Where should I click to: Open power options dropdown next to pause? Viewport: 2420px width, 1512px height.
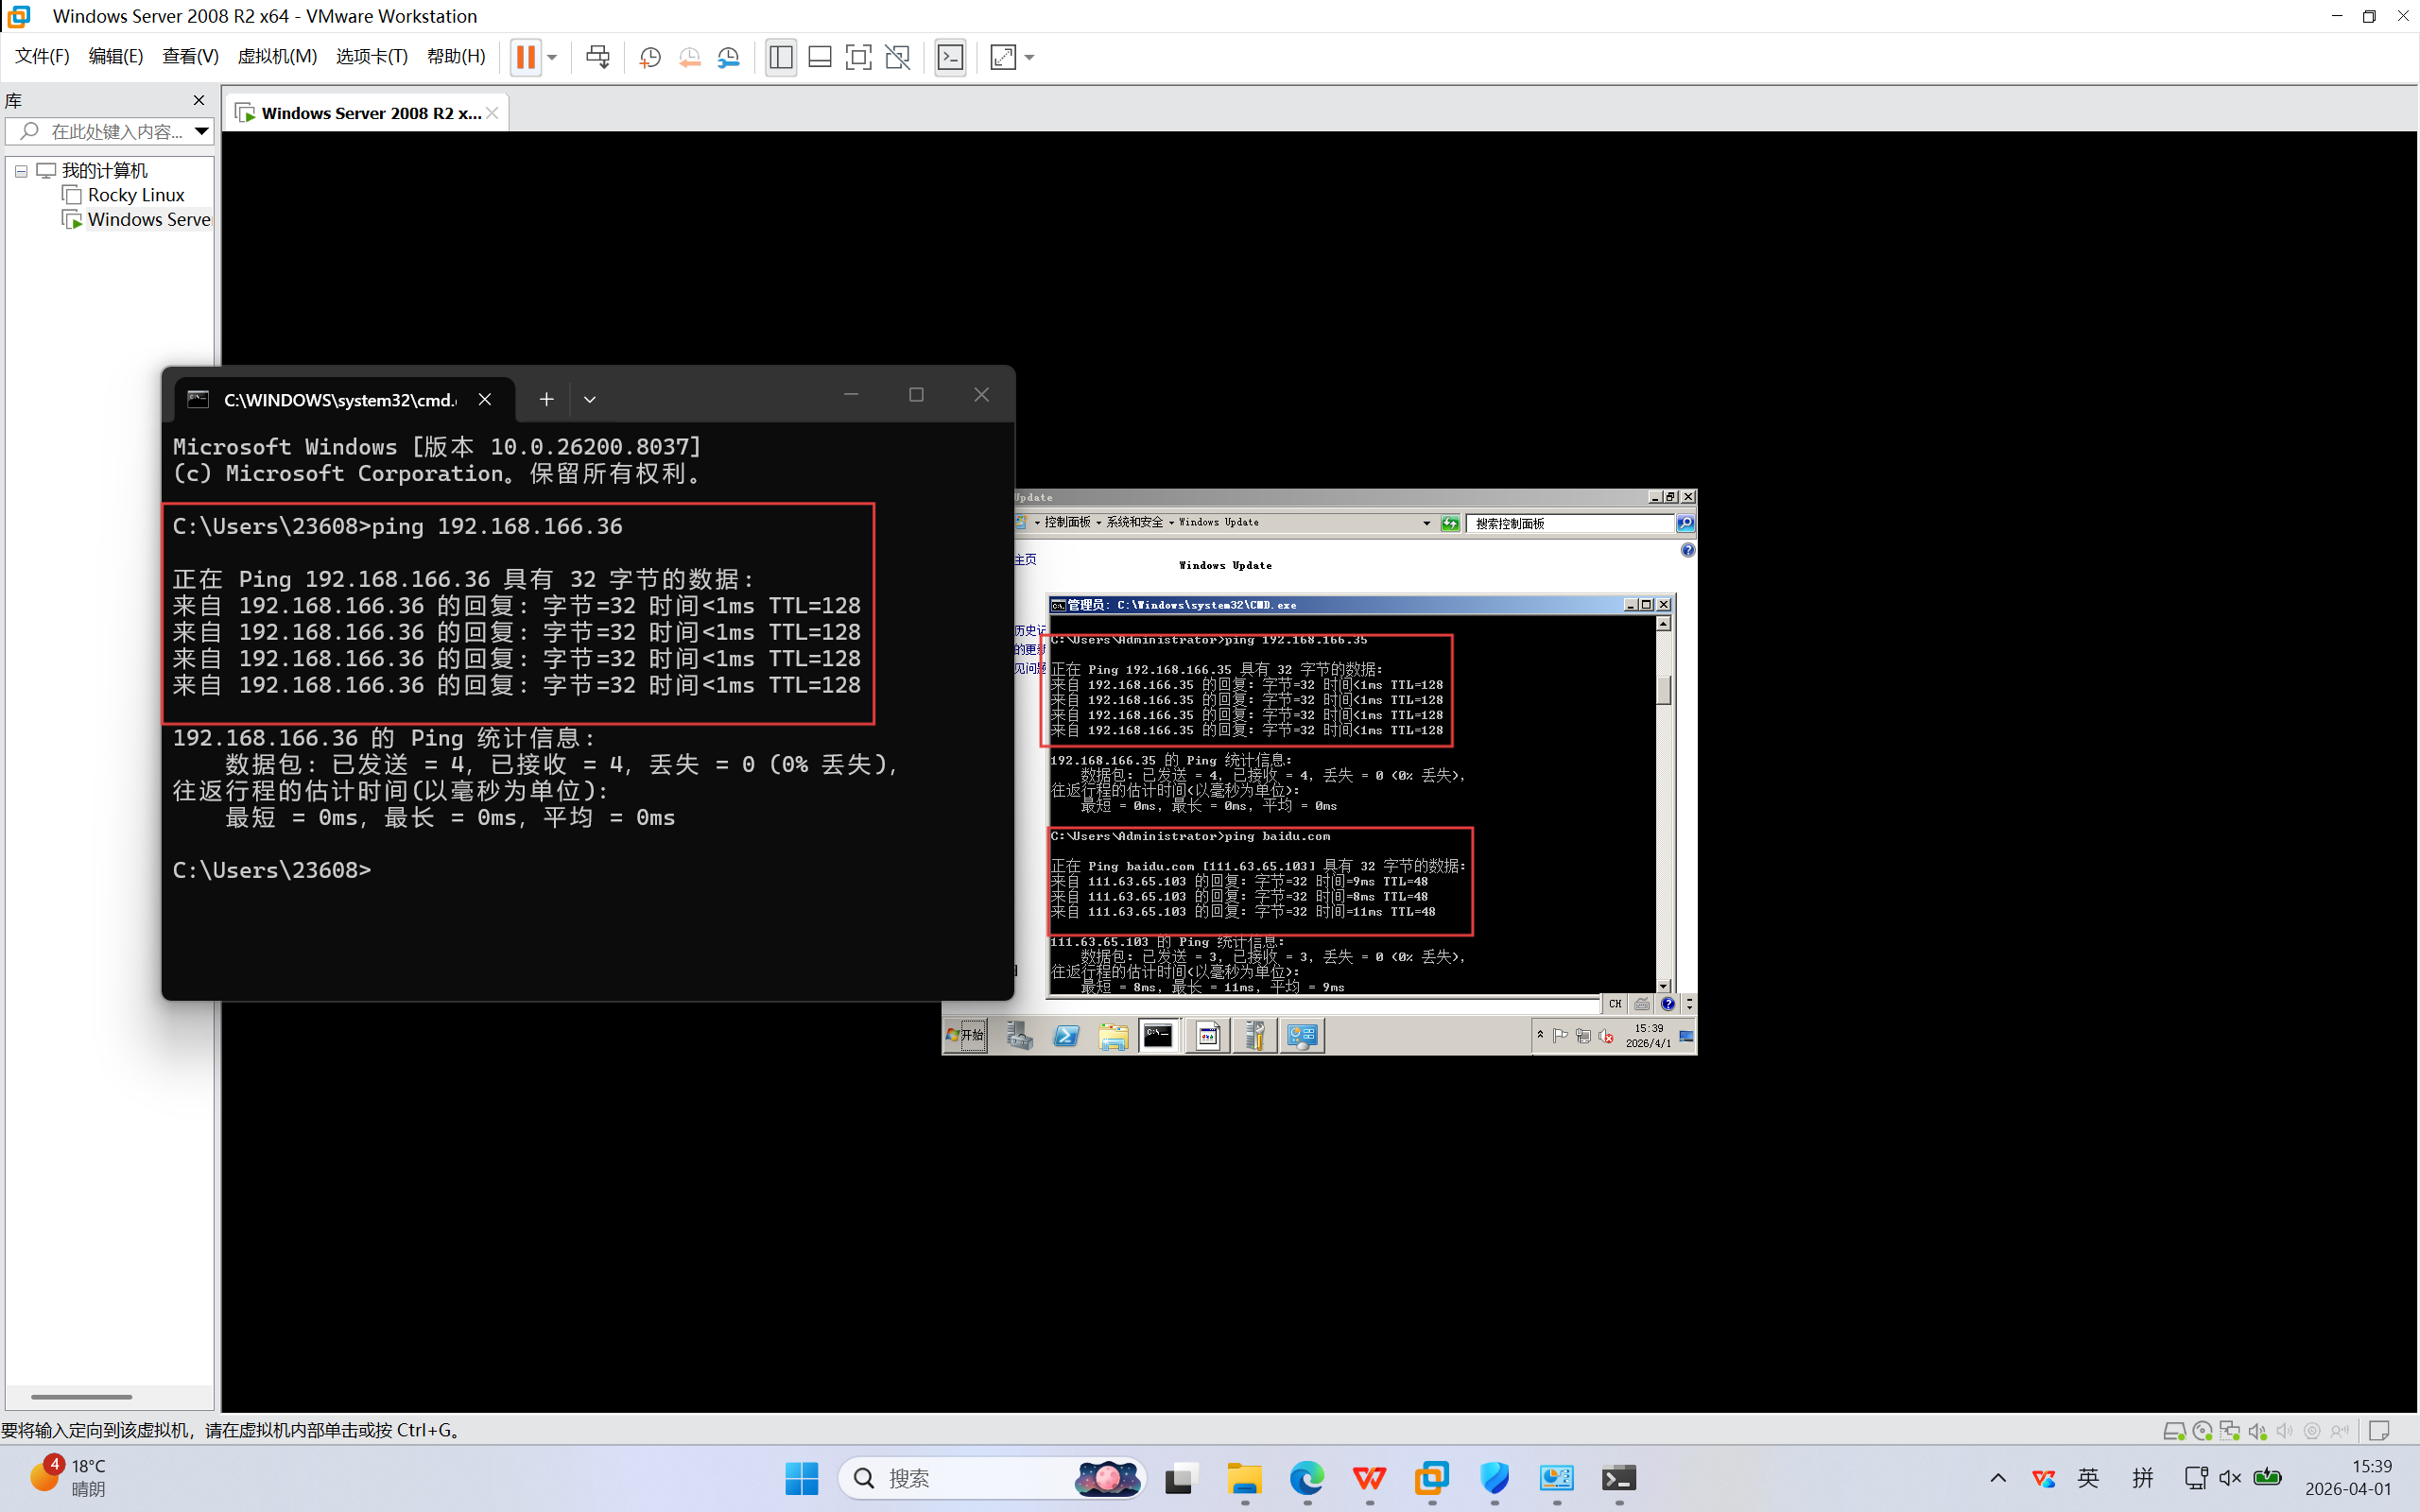tap(552, 57)
